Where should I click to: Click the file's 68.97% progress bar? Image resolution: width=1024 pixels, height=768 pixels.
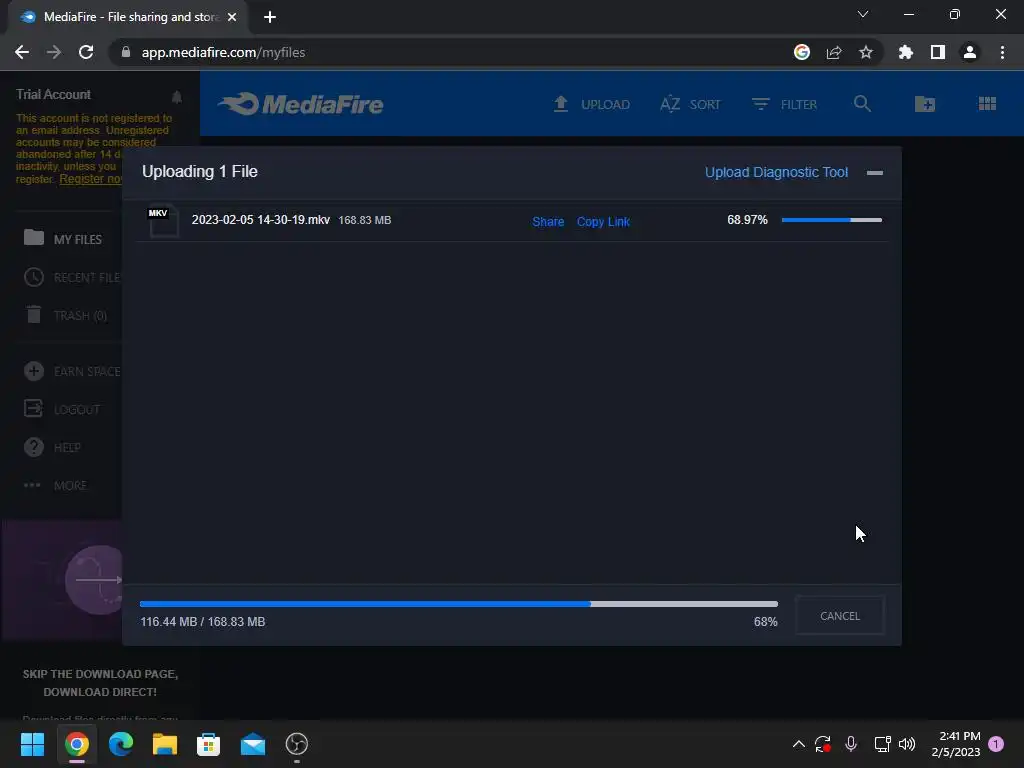[831, 220]
